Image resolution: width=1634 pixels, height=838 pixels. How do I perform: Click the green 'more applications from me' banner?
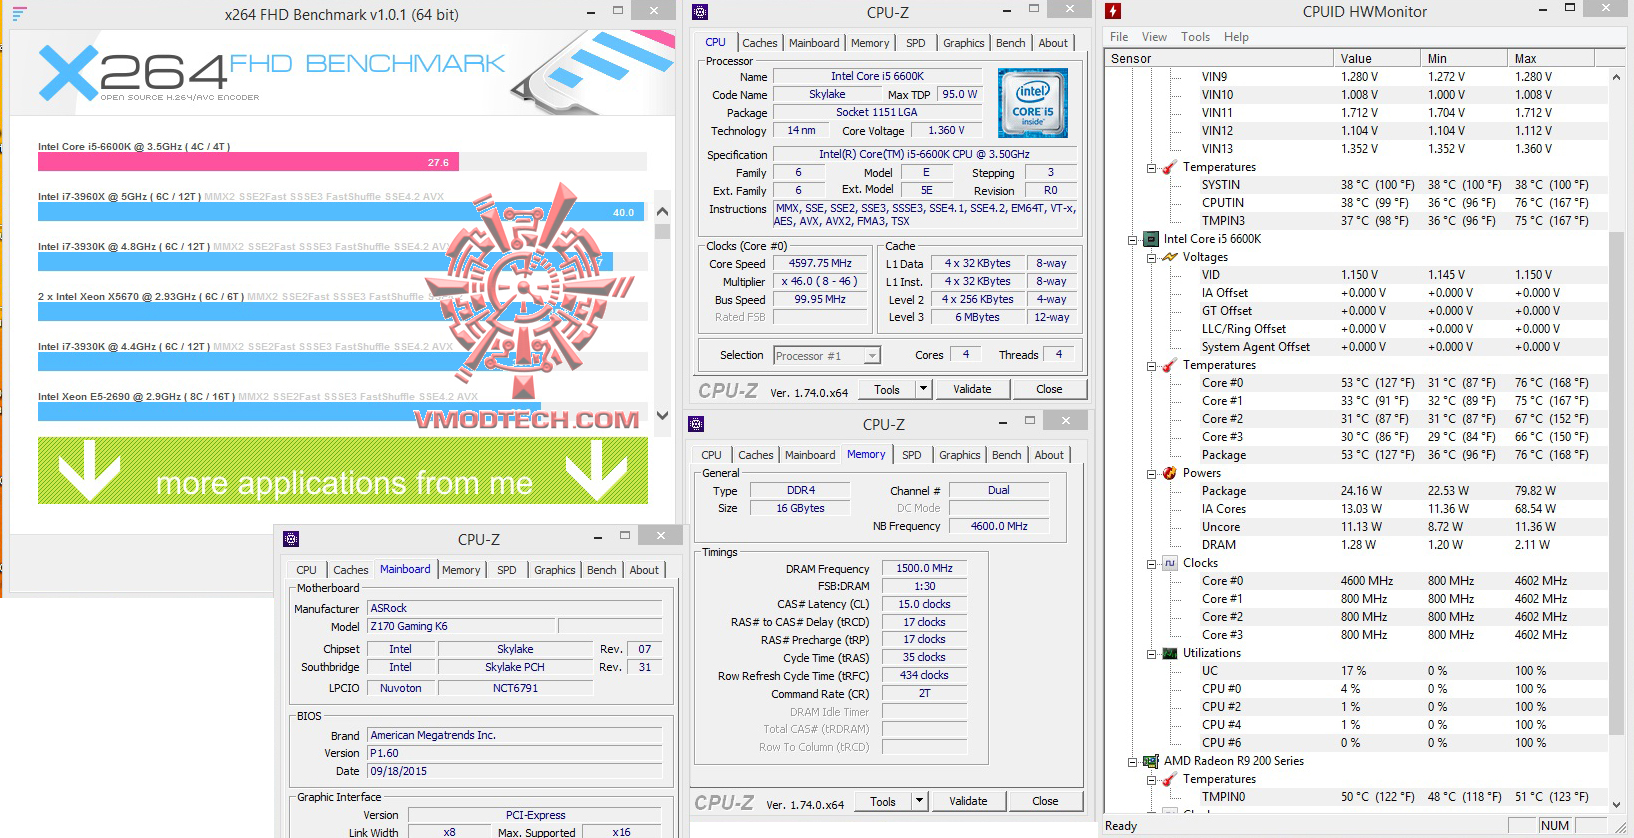click(343, 470)
